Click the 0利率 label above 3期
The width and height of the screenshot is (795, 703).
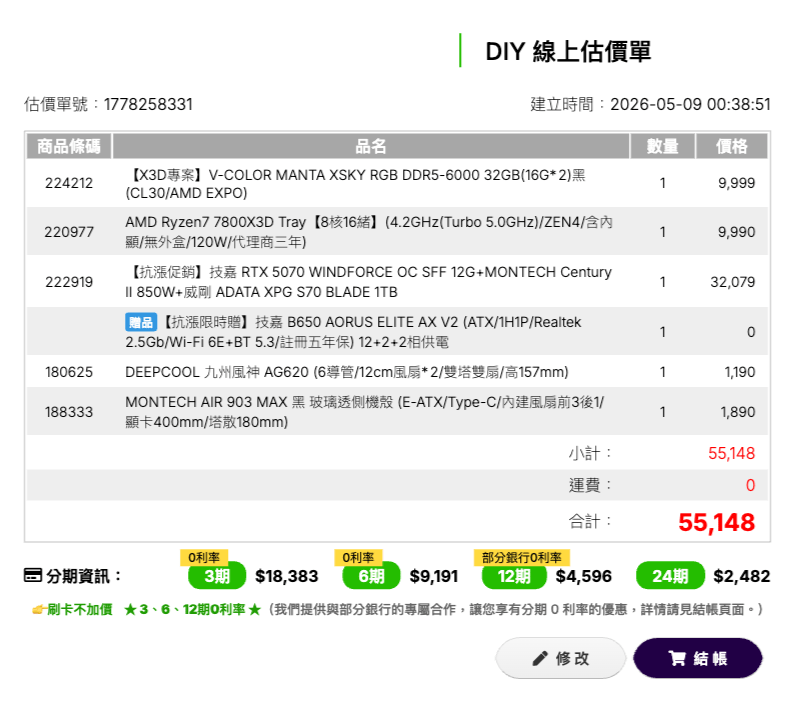pyautogui.click(x=204, y=558)
